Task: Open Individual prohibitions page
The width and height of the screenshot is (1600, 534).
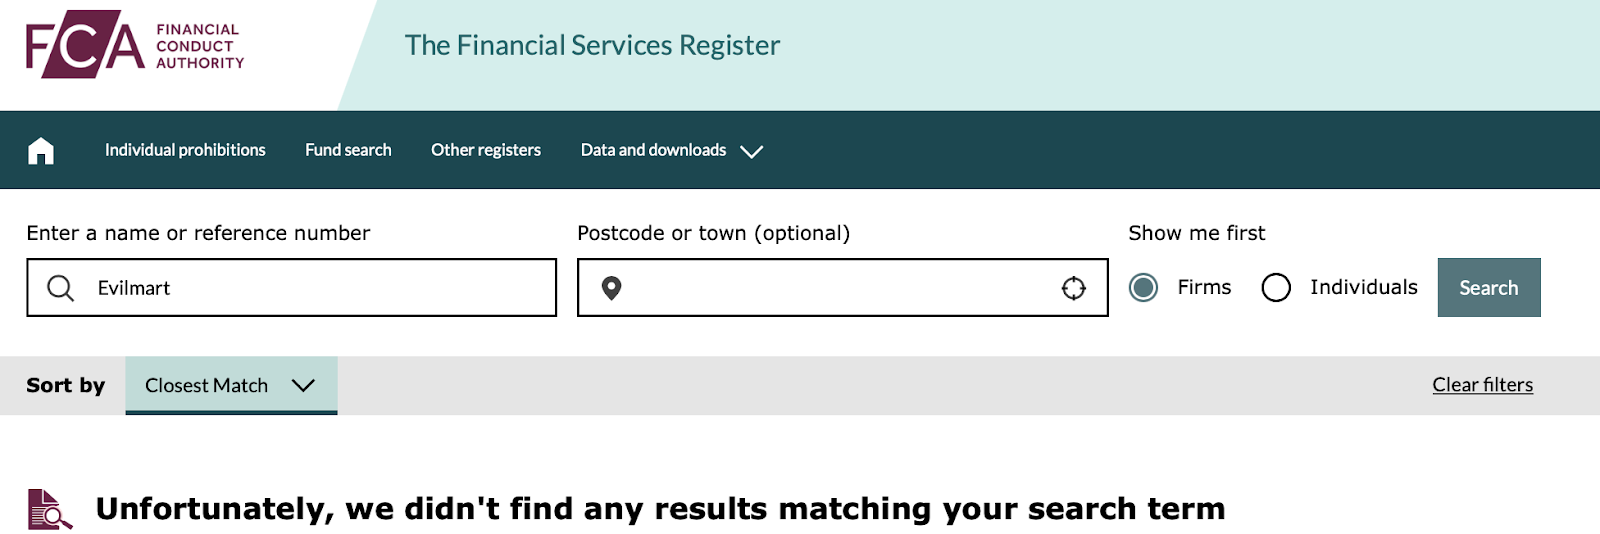Action: coord(185,150)
